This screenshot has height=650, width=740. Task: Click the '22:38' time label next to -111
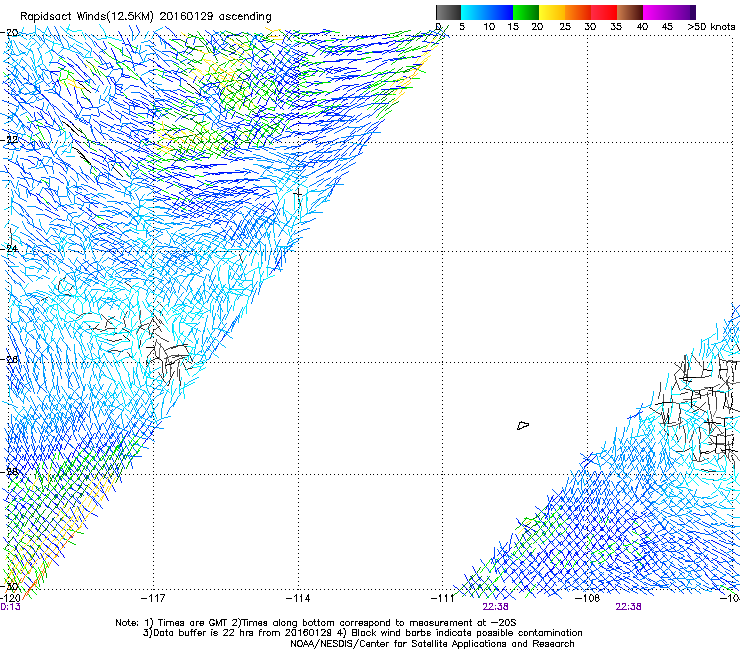(495, 607)
